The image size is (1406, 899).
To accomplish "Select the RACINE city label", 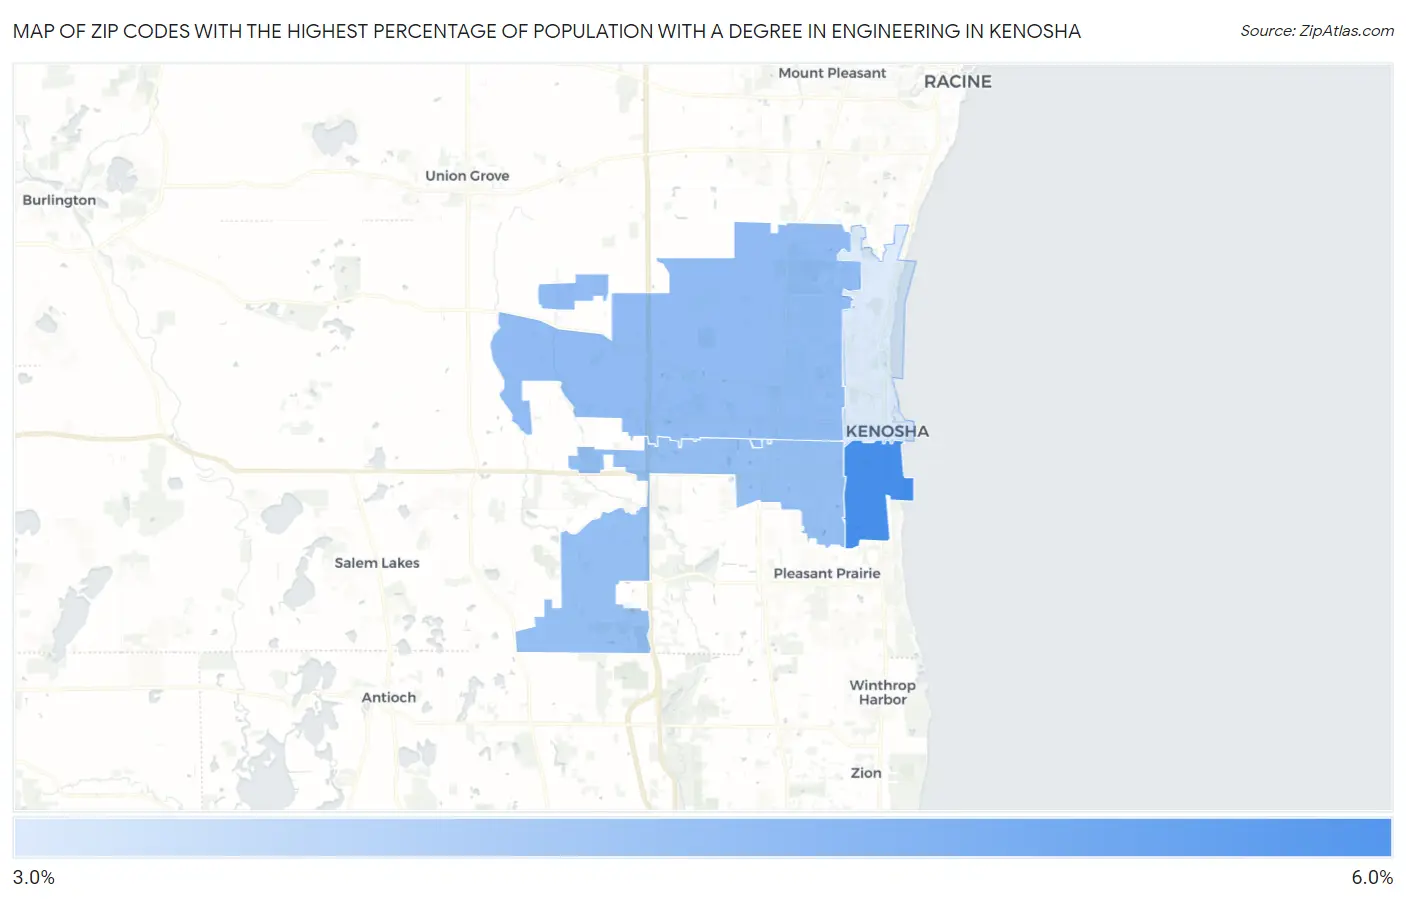I will (957, 82).
